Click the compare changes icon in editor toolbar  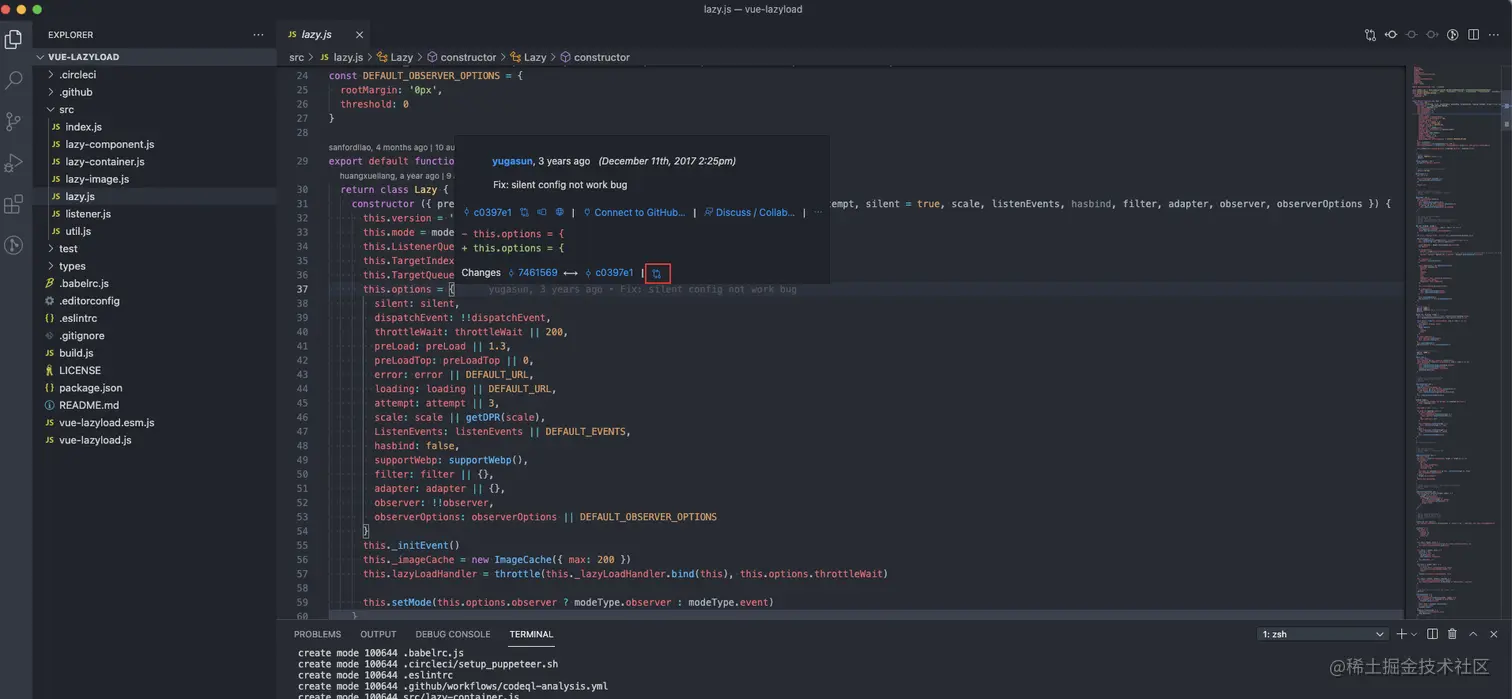(1370, 35)
